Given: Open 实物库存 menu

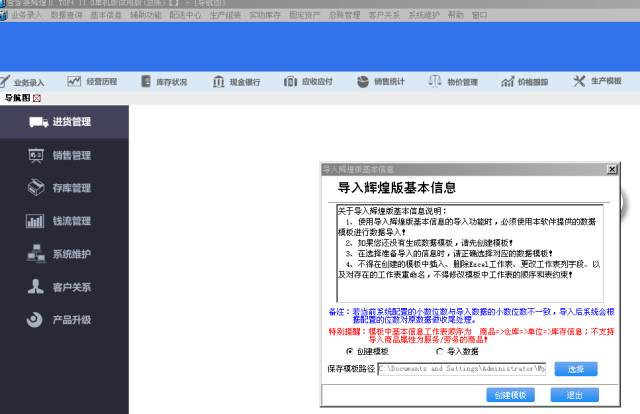Looking at the screenshot, I should click(265, 15).
